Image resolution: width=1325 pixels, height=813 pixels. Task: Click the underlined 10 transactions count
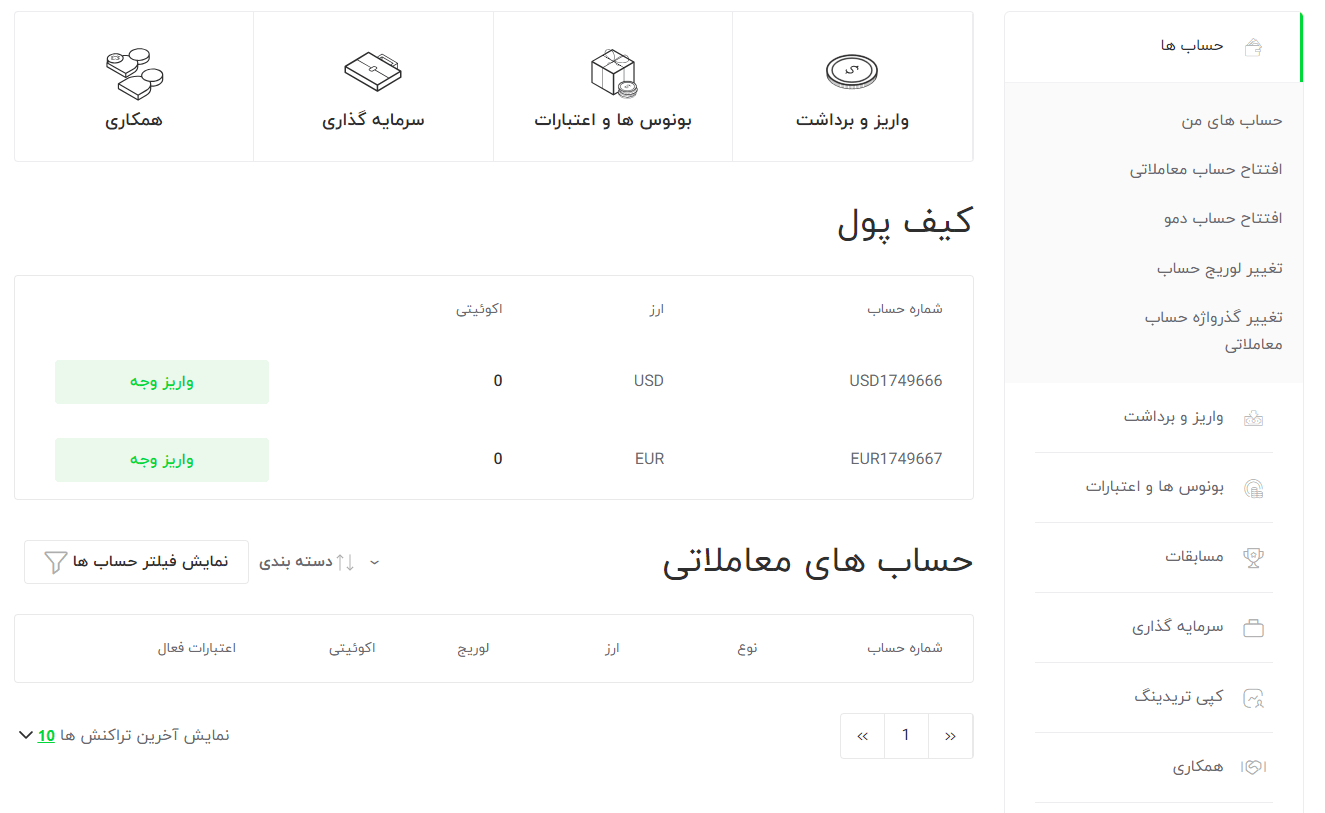pos(46,736)
